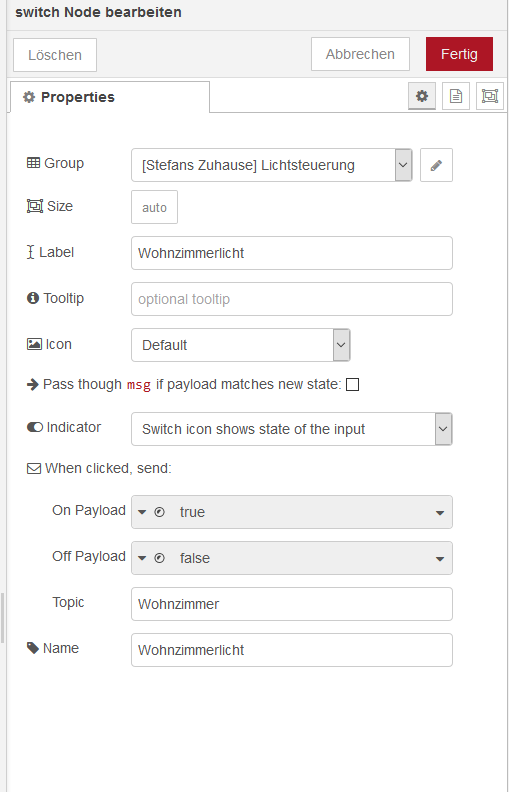Enable pass through msg checkbox
The image size is (509, 792).
[x=352, y=385]
